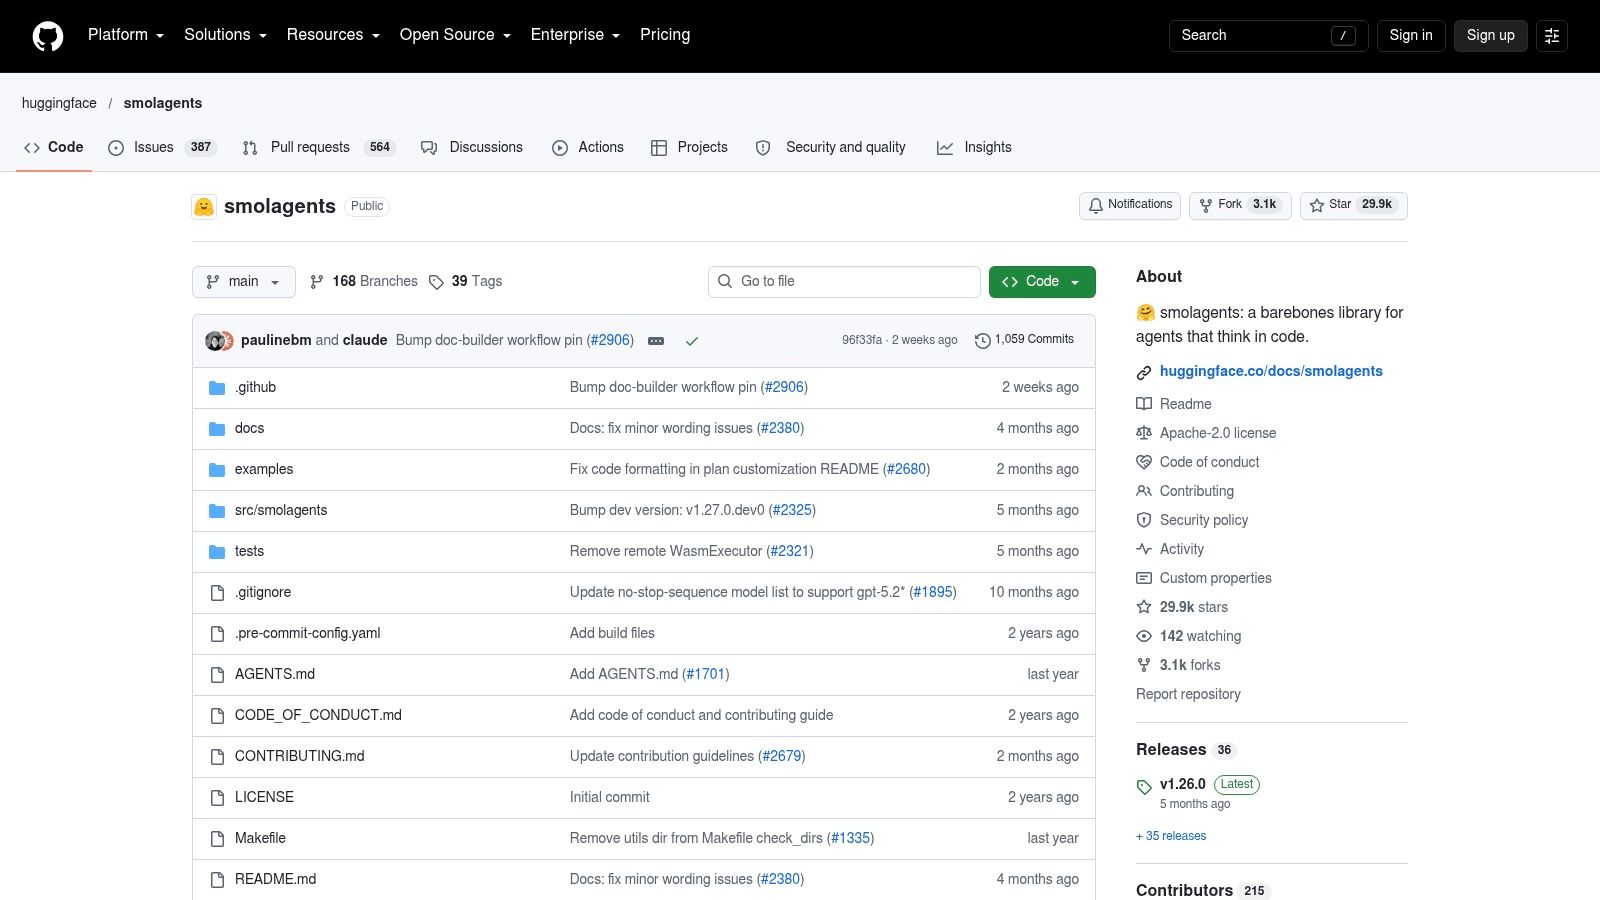Viewport: 1600px width, 900px height.
Task: Click the LICENSE file icon
Action: click(217, 798)
